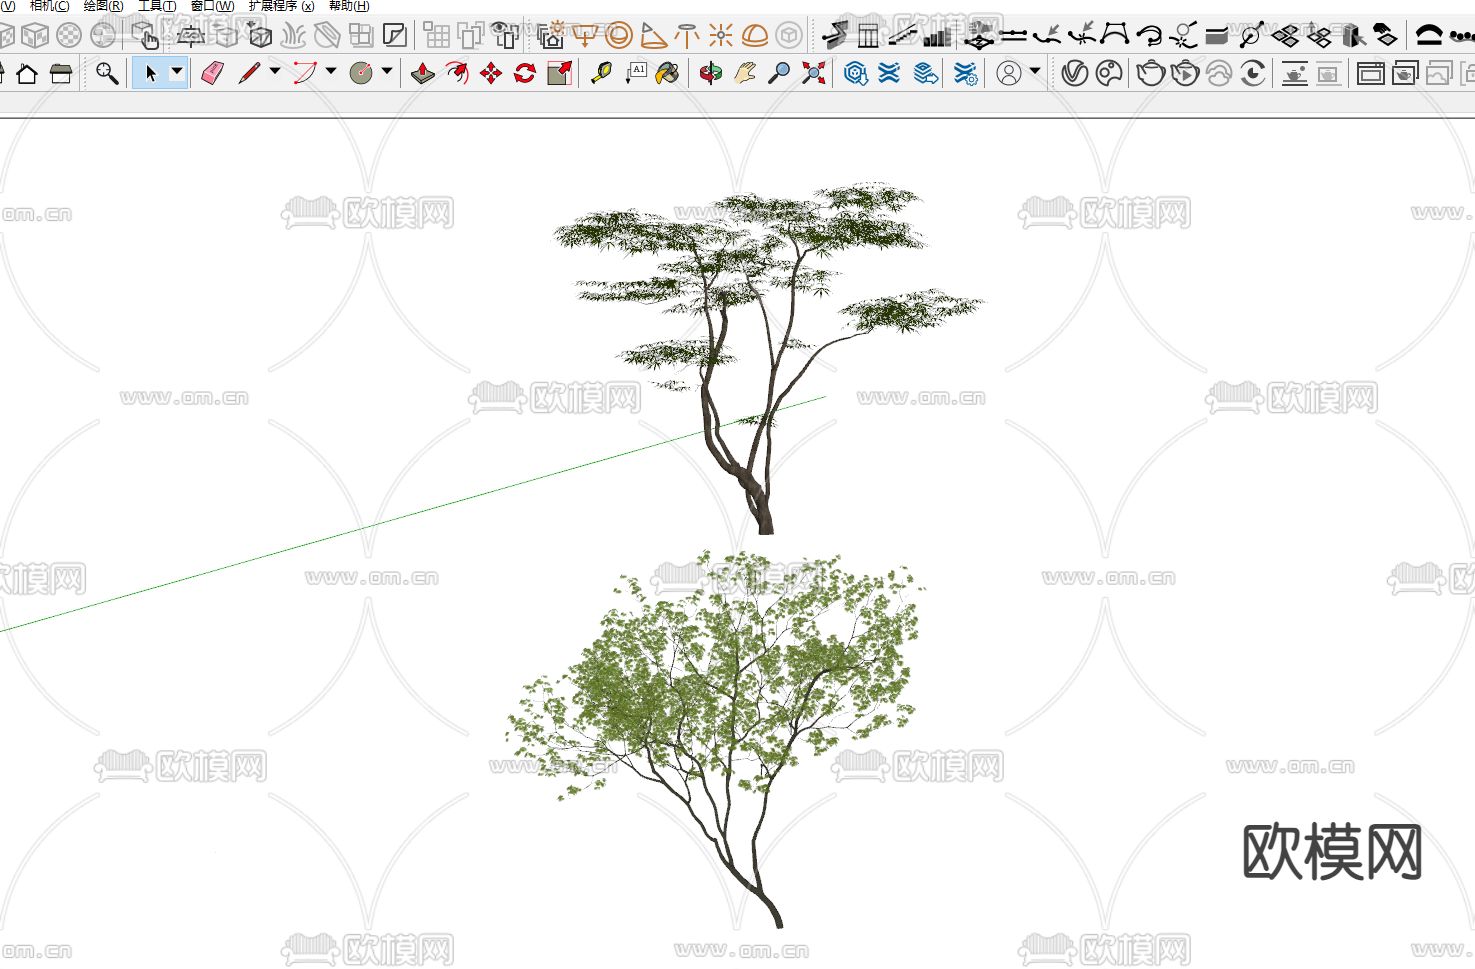Click the palette icon beside V-Ray logo

pos(1109,73)
